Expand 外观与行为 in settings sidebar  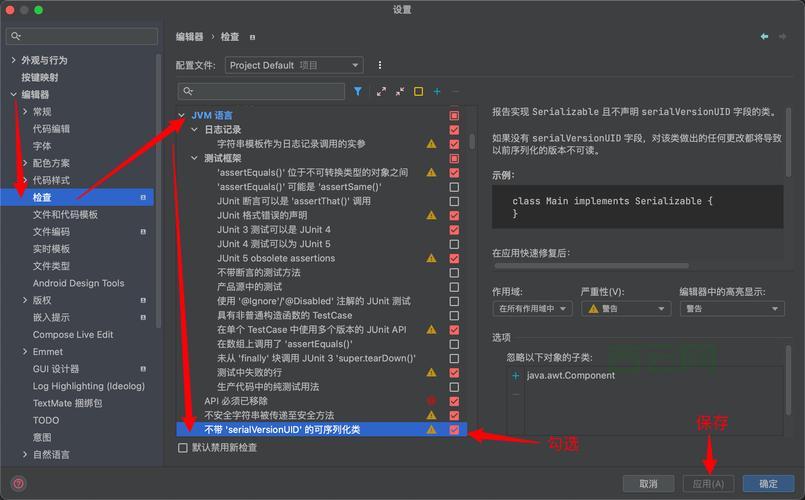[13, 60]
